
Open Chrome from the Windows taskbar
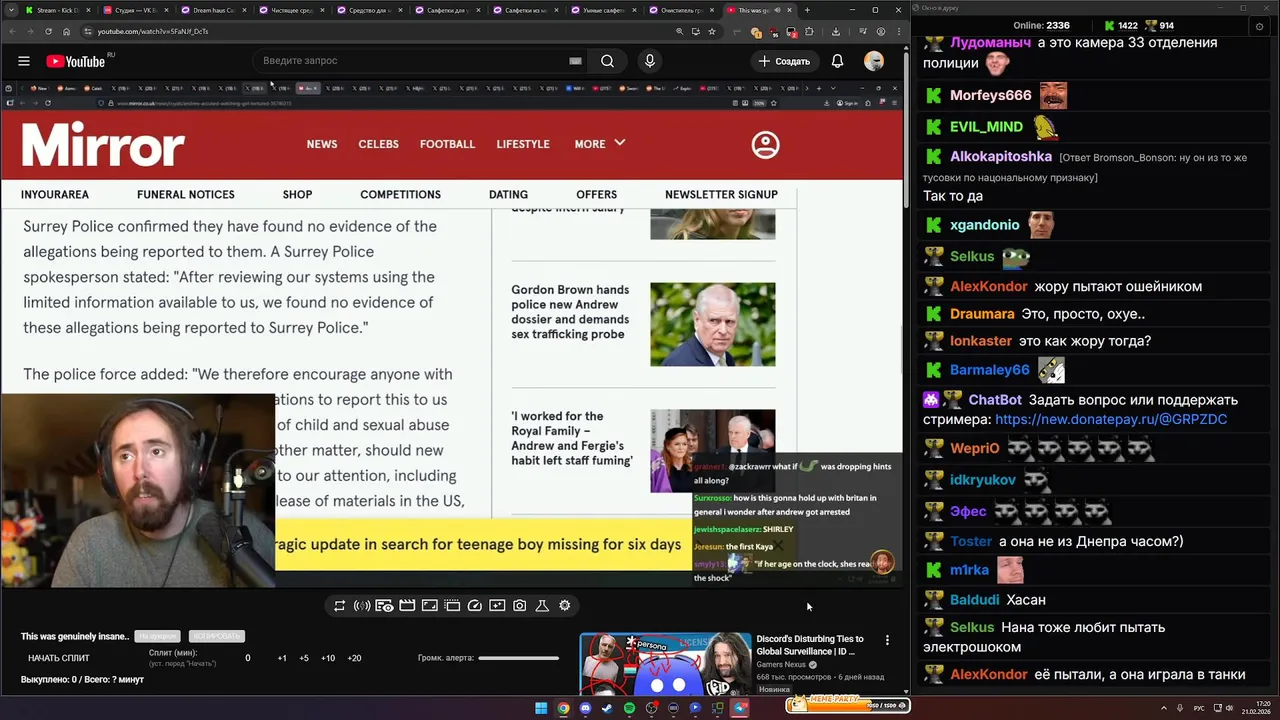pos(563,708)
